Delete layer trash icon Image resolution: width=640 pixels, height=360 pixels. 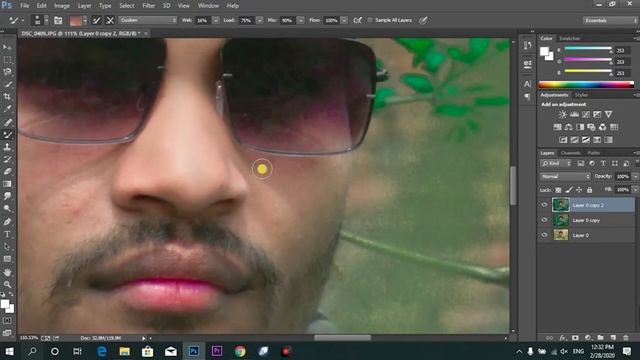click(626, 338)
